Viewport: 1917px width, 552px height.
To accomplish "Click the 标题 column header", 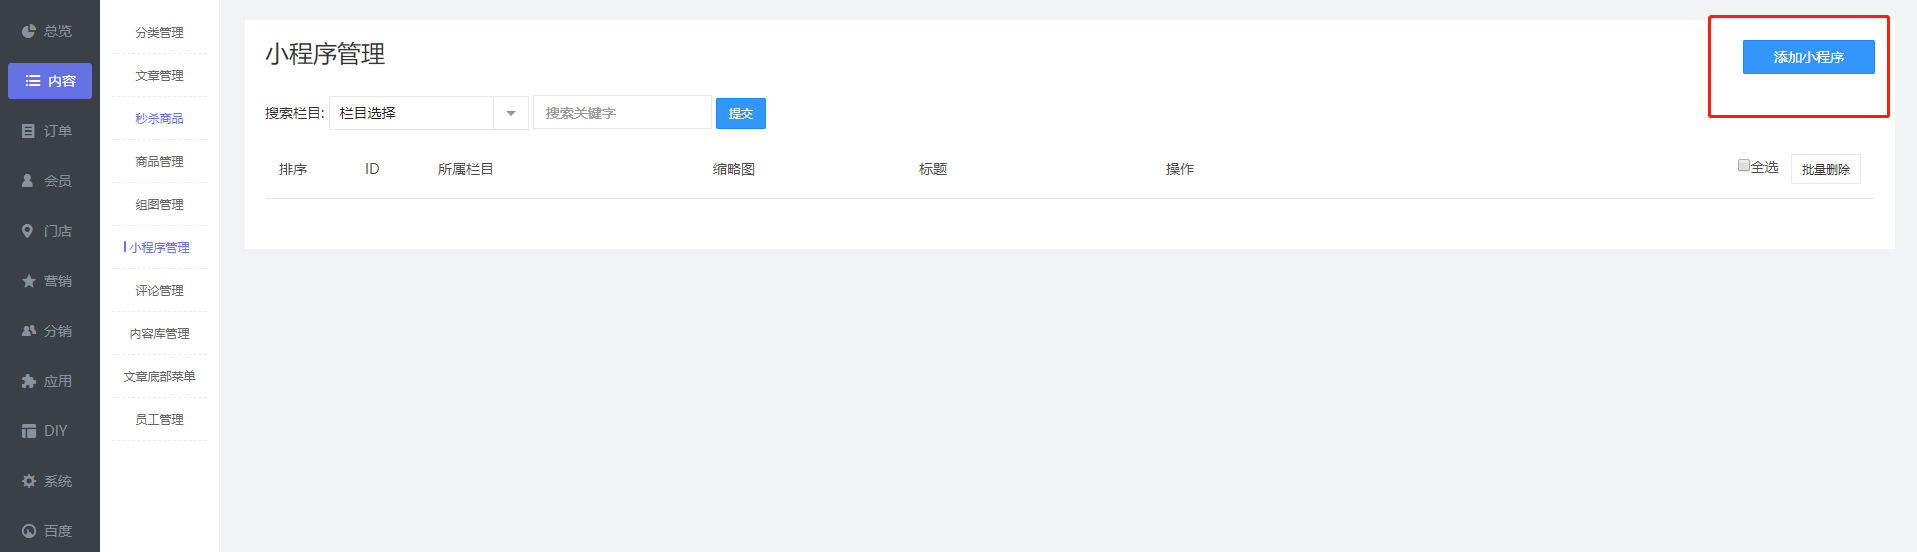I will [933, 169].
